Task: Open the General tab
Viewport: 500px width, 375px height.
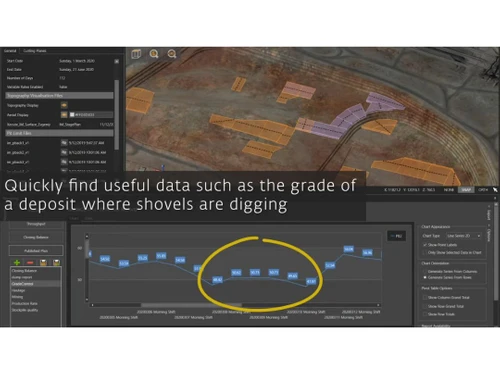Action: click(x=10, y=51)
